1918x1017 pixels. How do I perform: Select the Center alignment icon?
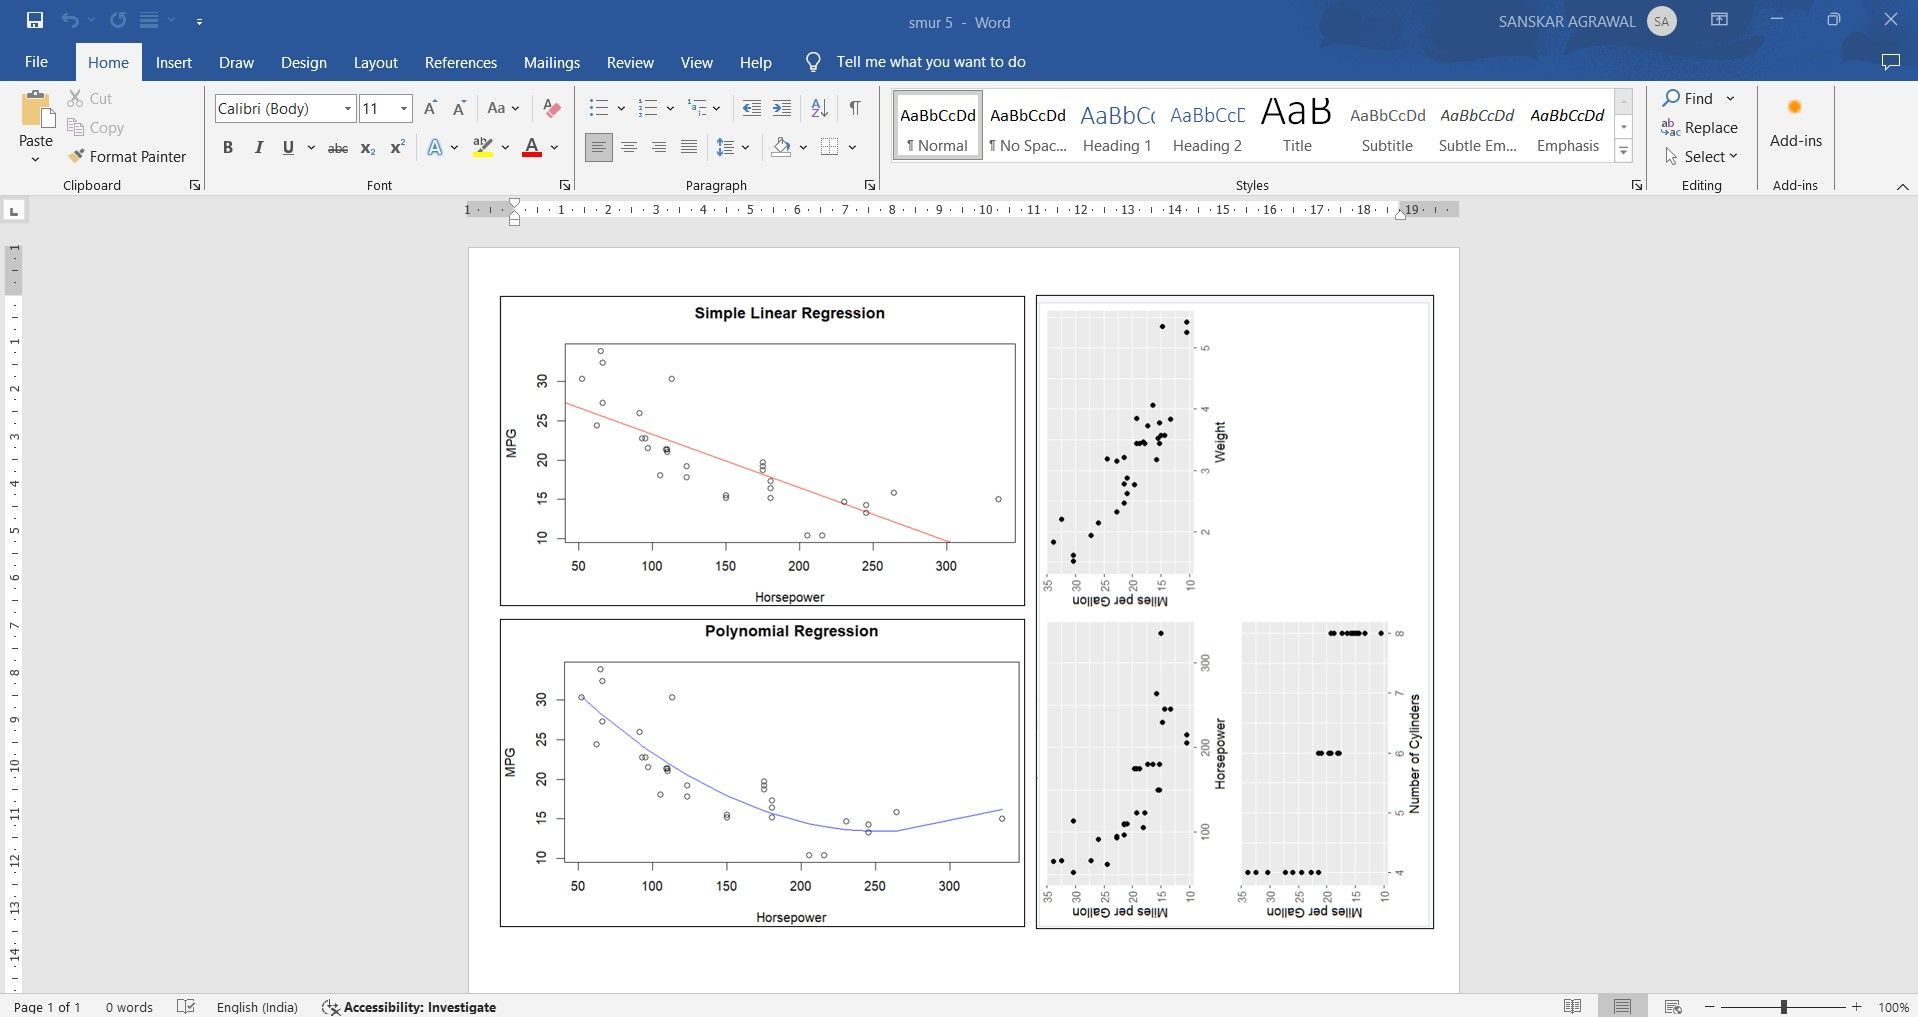tap(628, 147)
